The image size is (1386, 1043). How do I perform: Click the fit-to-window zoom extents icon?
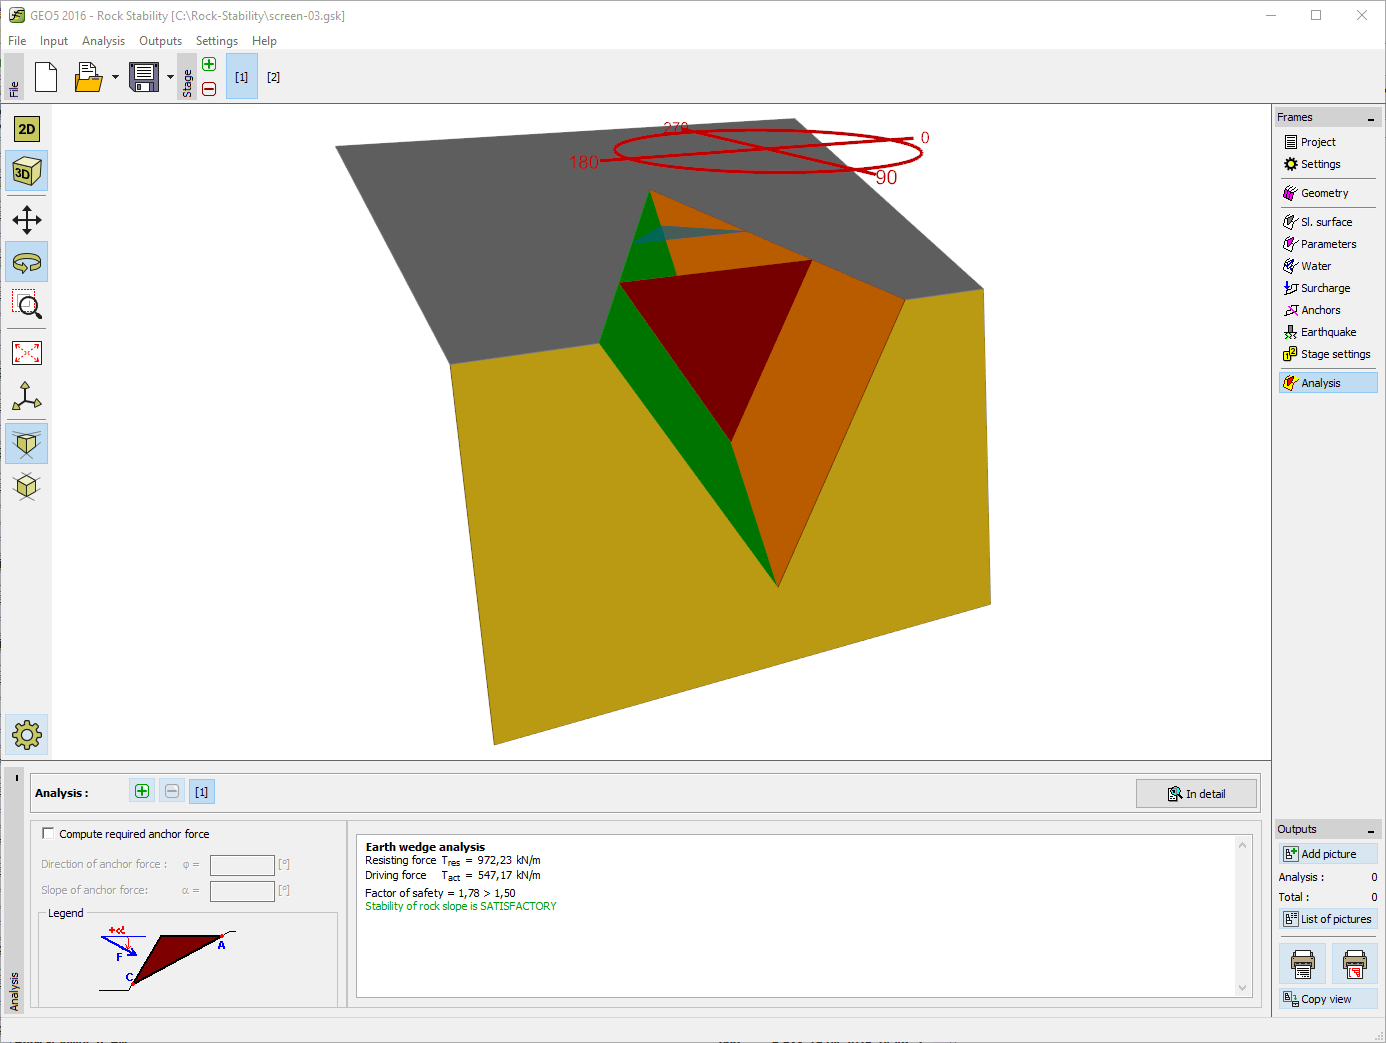27,353
